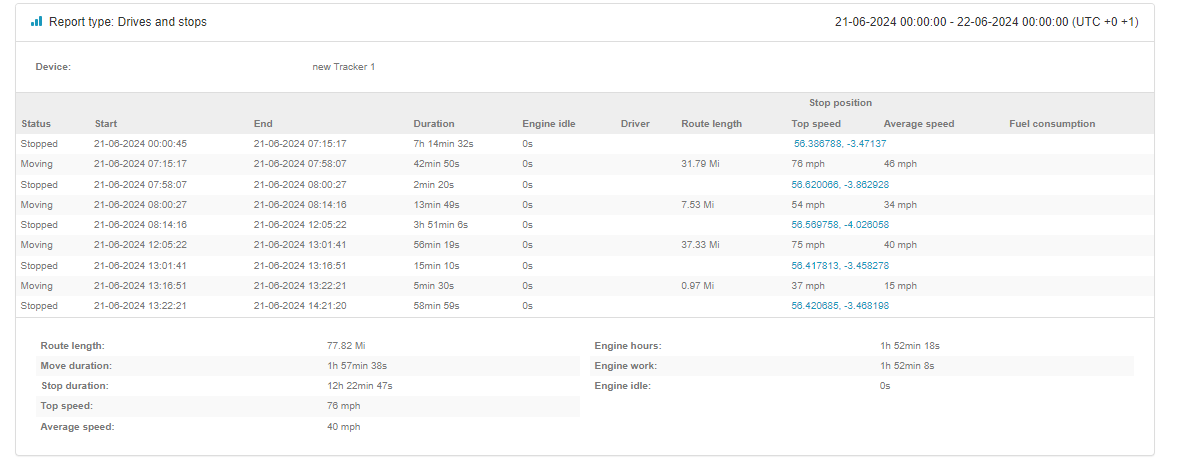
Task: Click the Route length column header
Action: 711,124
